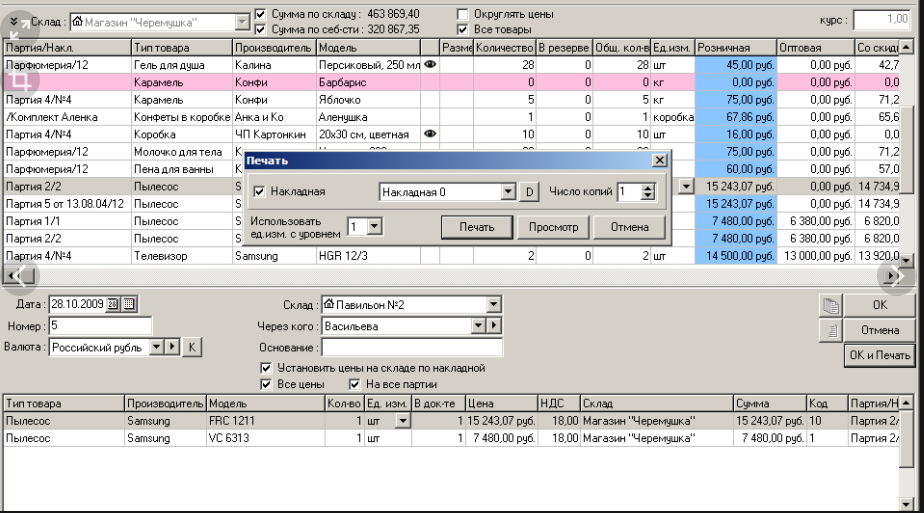Open the top Склад dropdown Магазин Черемушка
Image resolution: width=924 pixels, height=513 pixels.
(x=242, y=22)
